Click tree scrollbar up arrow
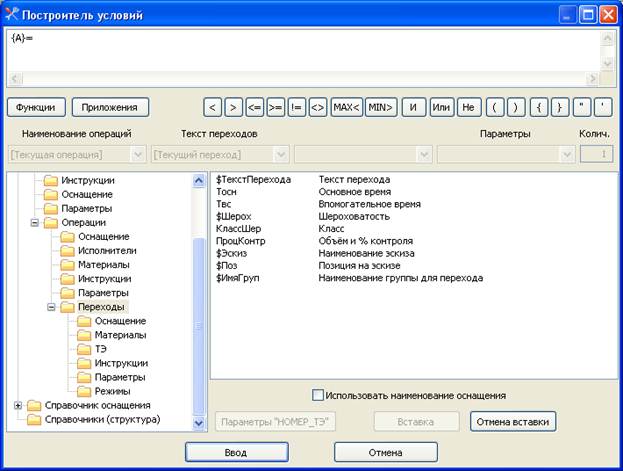This screenshot has height=471, width=623. point(199,181)
